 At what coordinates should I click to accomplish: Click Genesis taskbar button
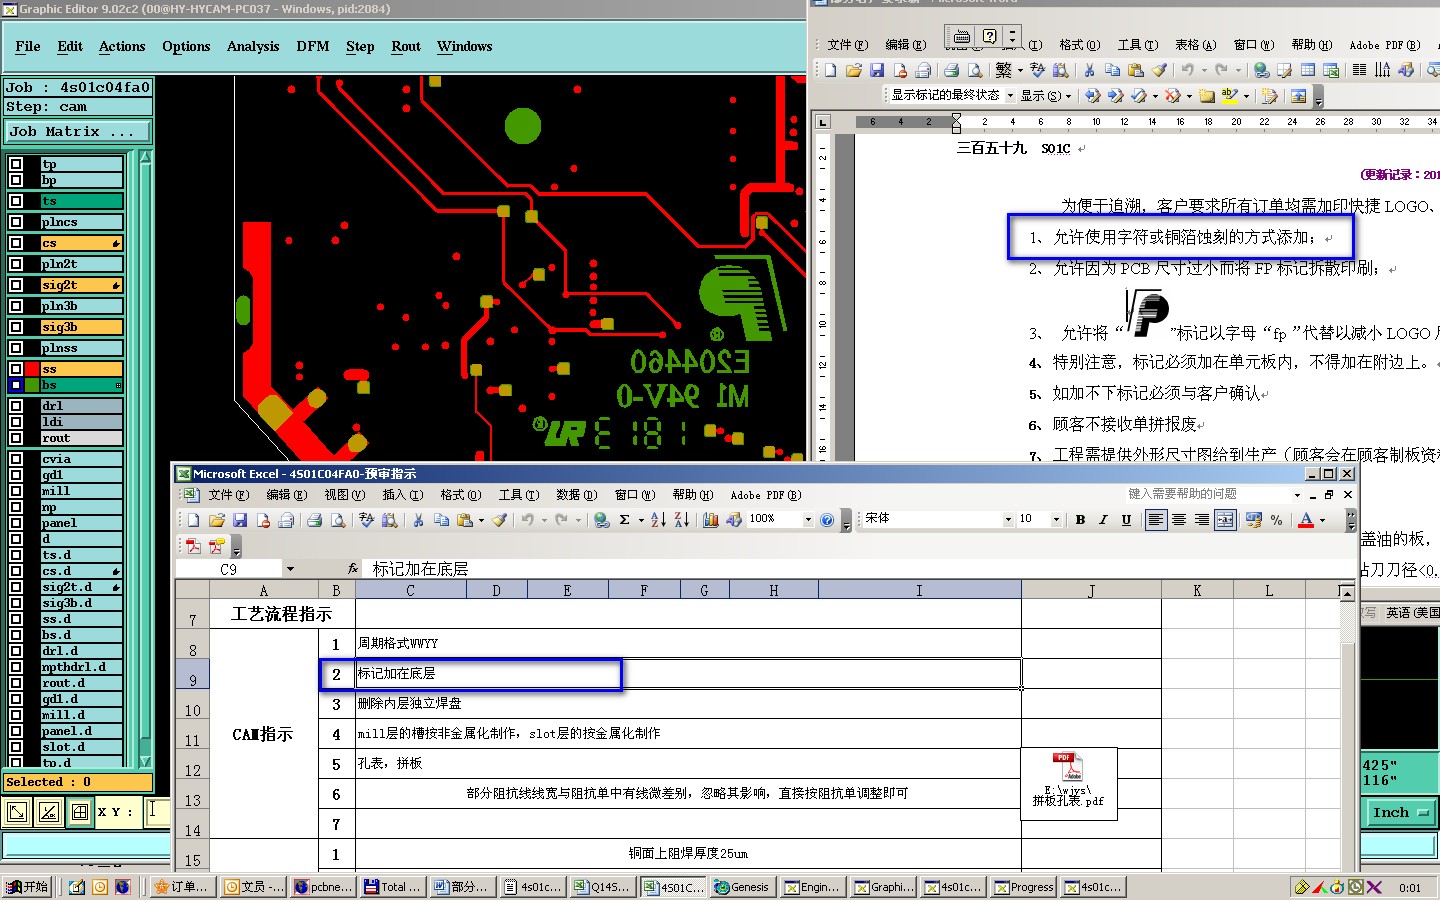click(745, 887)
